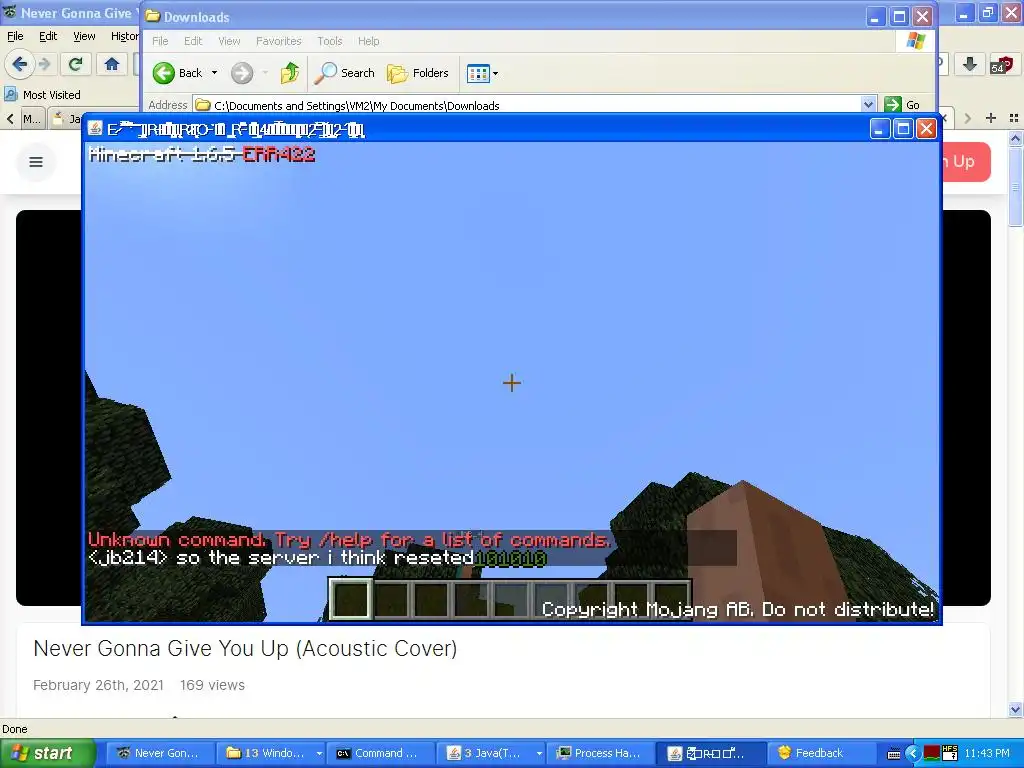
Task: Open the Windows Start menu
Action: (x=47, y=753)
